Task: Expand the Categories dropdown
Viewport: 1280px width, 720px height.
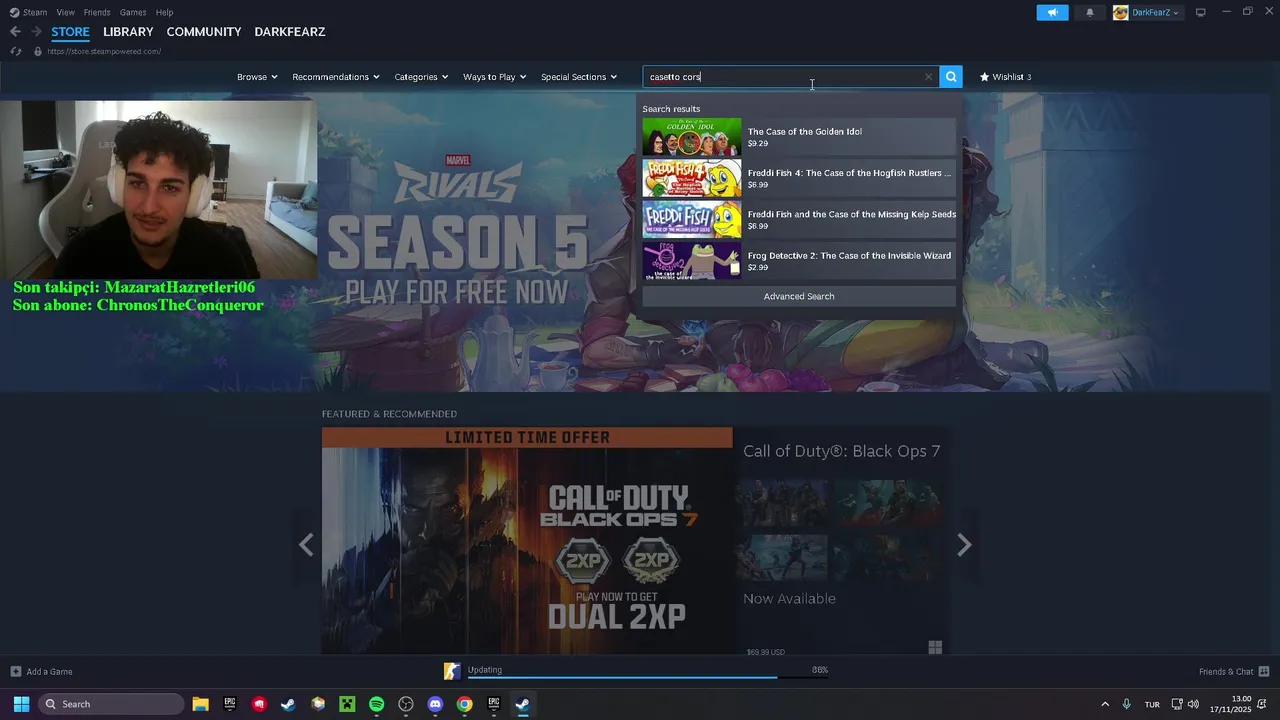Action: [x=421, y=77]
